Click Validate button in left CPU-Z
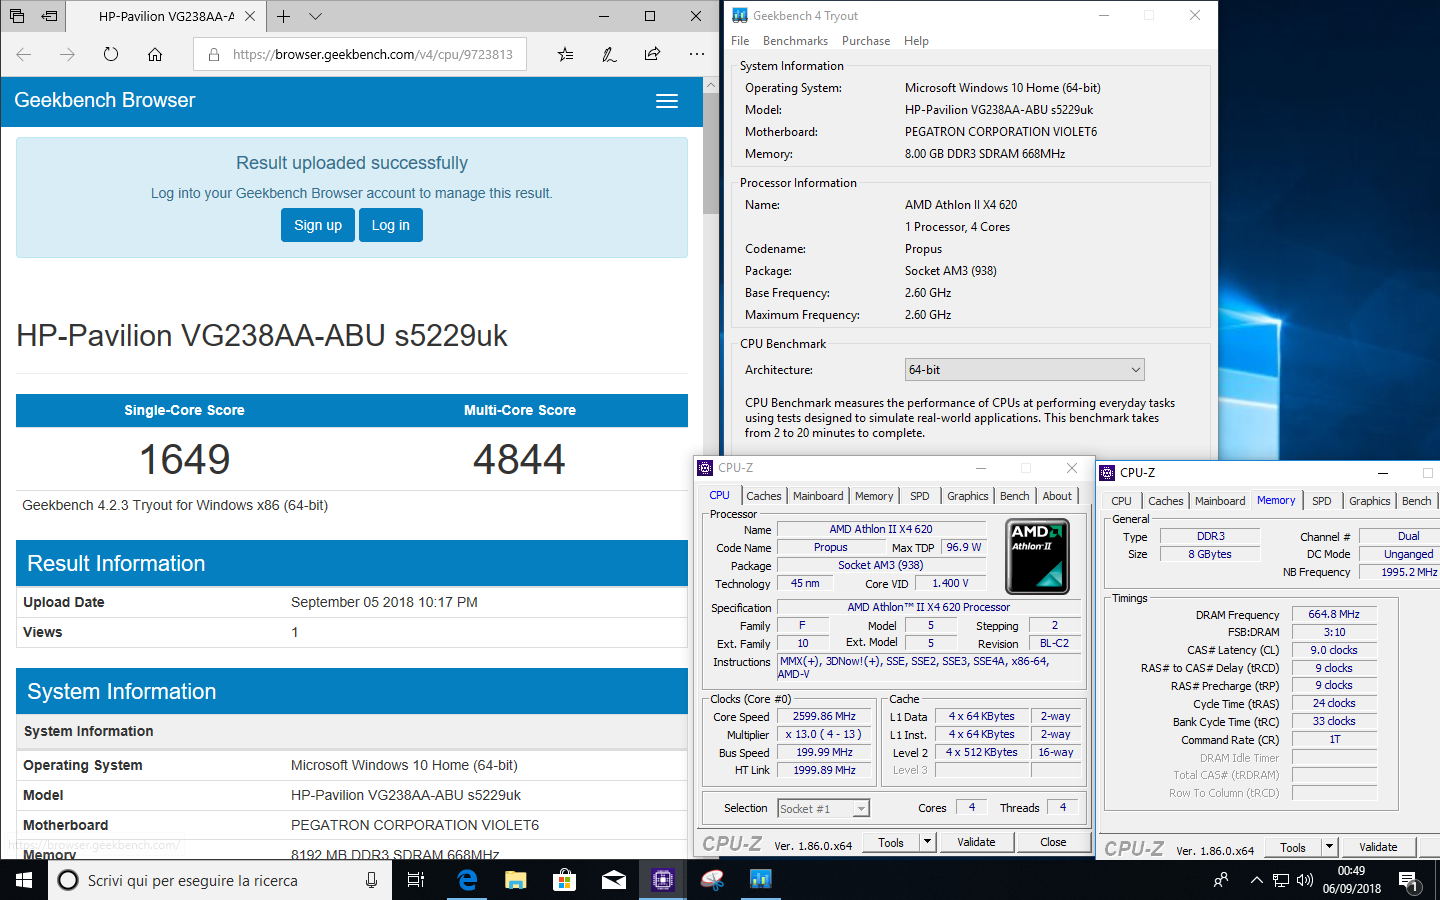Viewport: 1440px width, 900px height. (976, 843)
